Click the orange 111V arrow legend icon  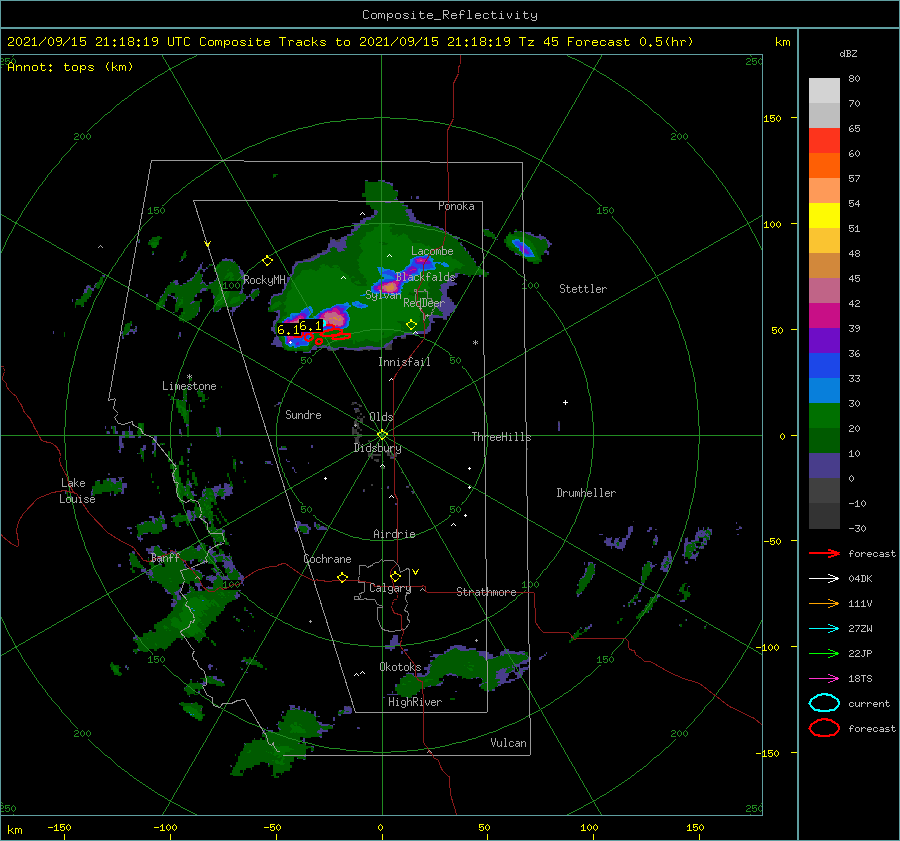tap(824, 603)
